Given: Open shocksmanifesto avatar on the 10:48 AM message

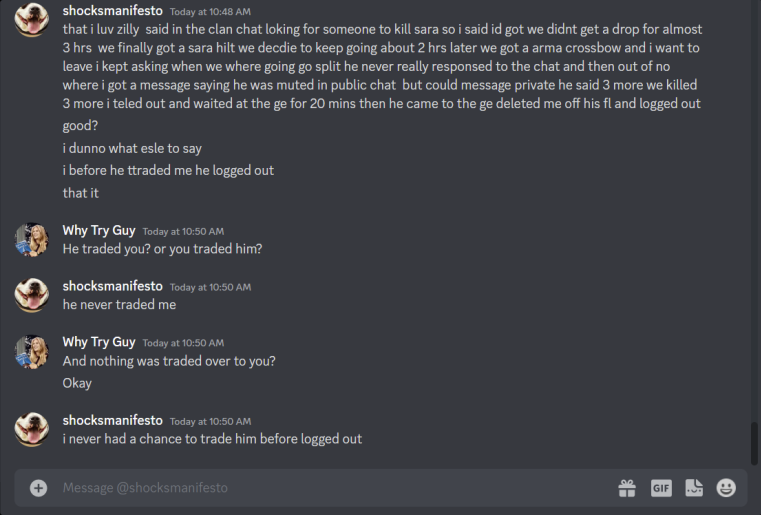Looking at the screenshot, I should click(32, 19).
